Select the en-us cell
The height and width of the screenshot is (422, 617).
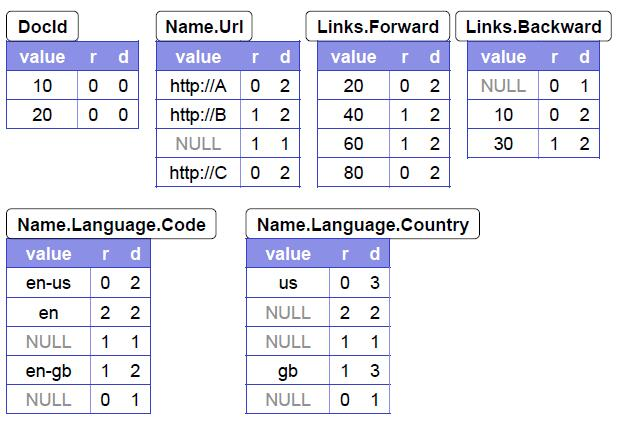click(48, 283)
